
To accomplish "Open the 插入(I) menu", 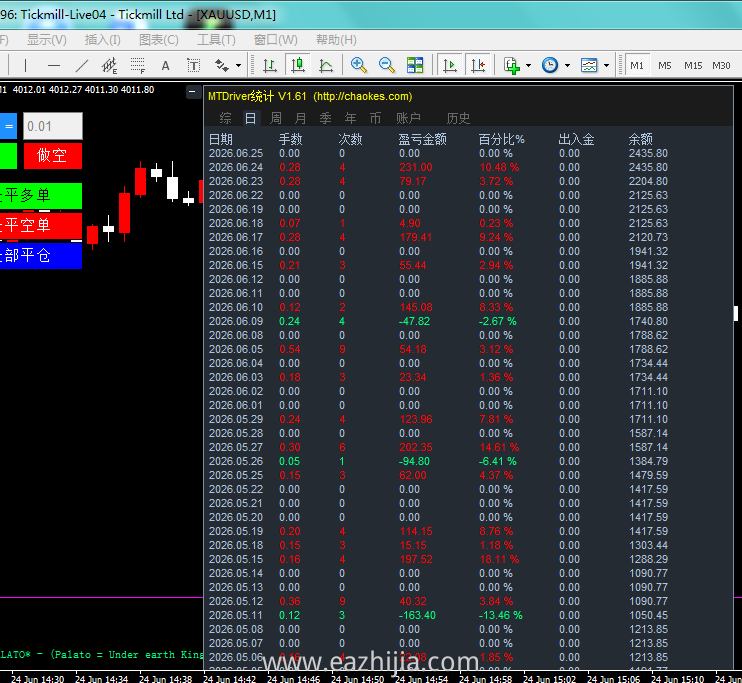I will tap(103, 40).
